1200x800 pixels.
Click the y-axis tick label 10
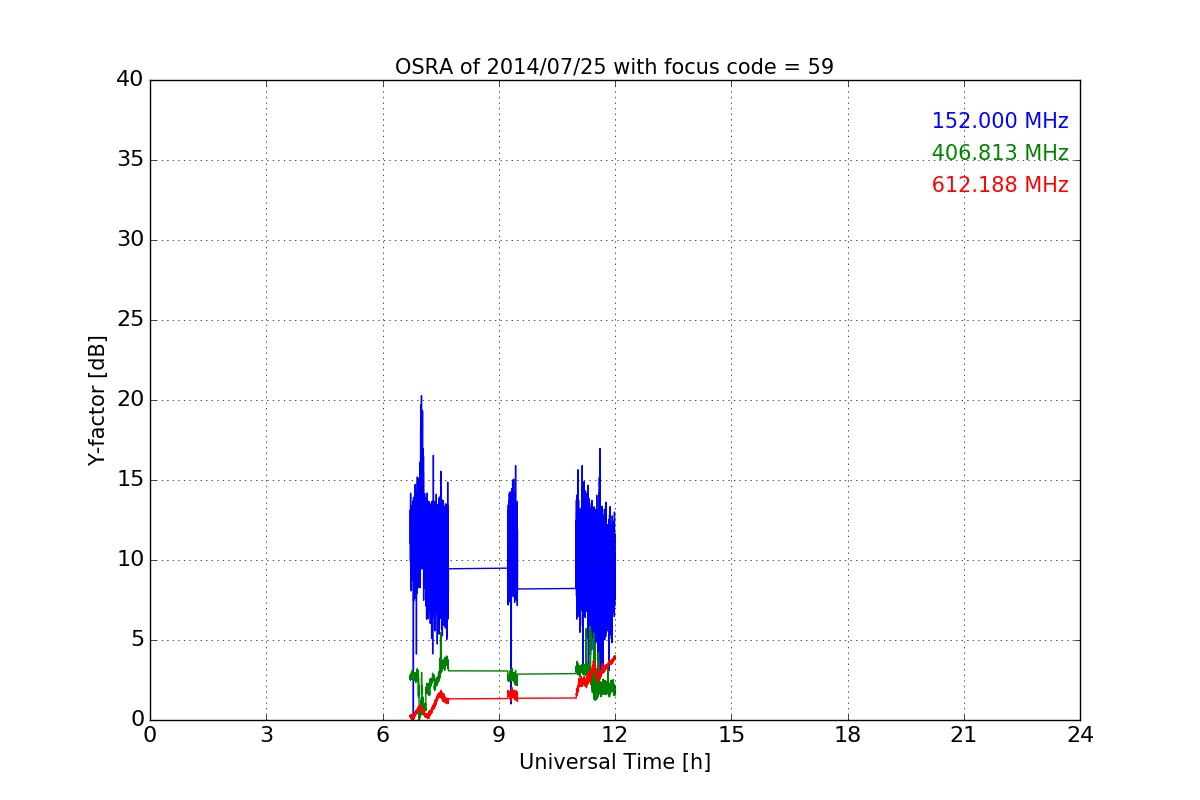tap(130, 560)
